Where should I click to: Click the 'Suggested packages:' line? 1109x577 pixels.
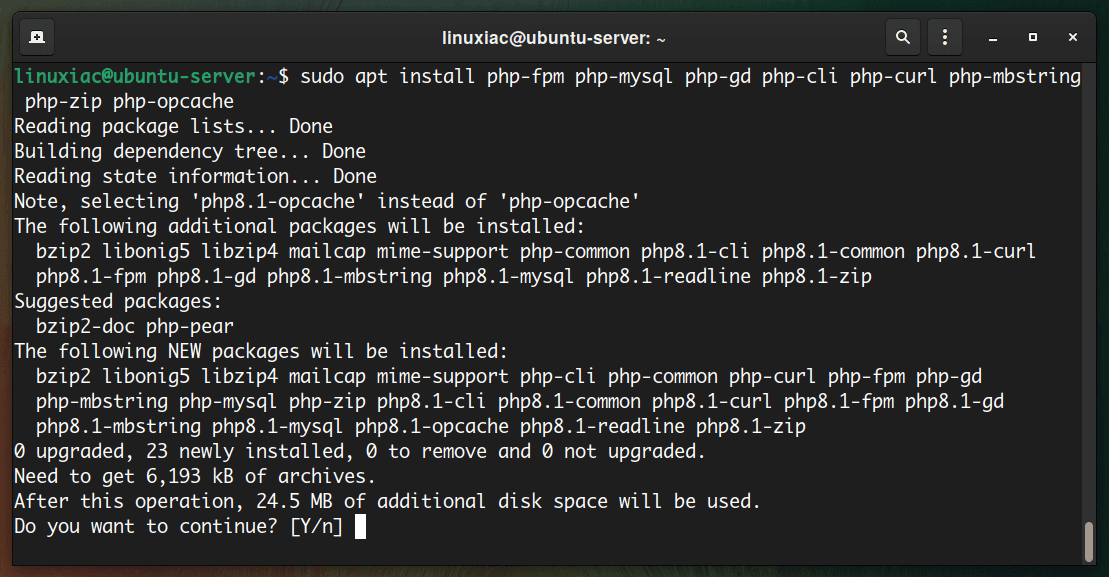(118, 301)
